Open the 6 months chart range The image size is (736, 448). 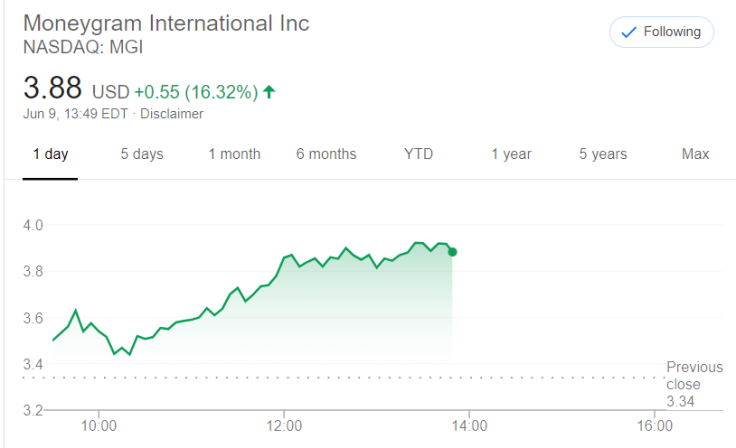(x=326, y=154)
